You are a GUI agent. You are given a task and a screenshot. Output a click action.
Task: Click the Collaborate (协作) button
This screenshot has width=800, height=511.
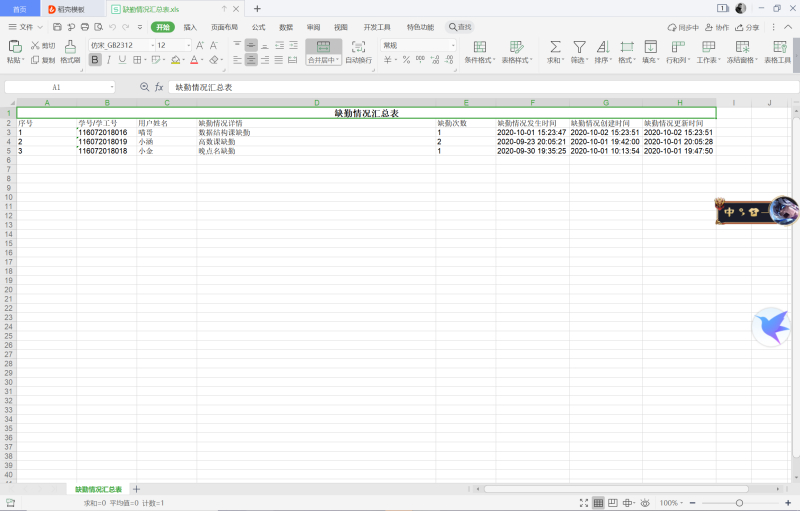717,28
